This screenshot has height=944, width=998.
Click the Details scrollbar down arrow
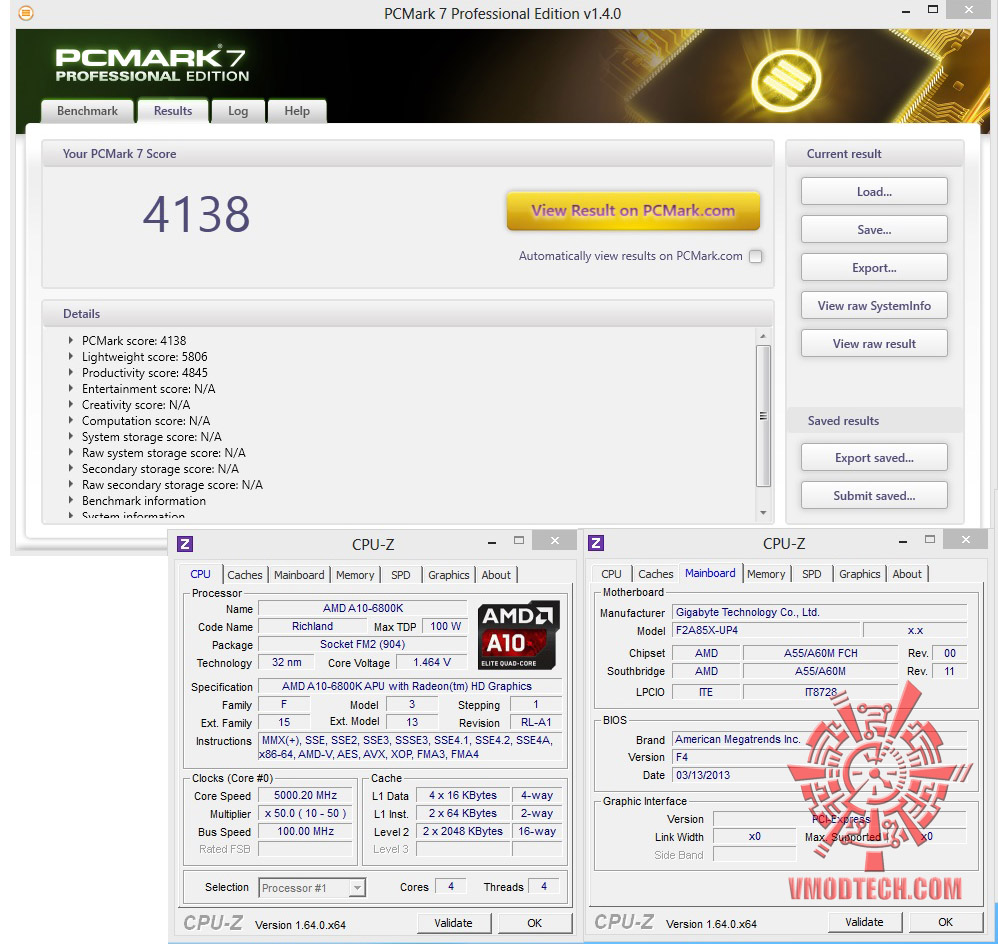click(x=763, y=513)
